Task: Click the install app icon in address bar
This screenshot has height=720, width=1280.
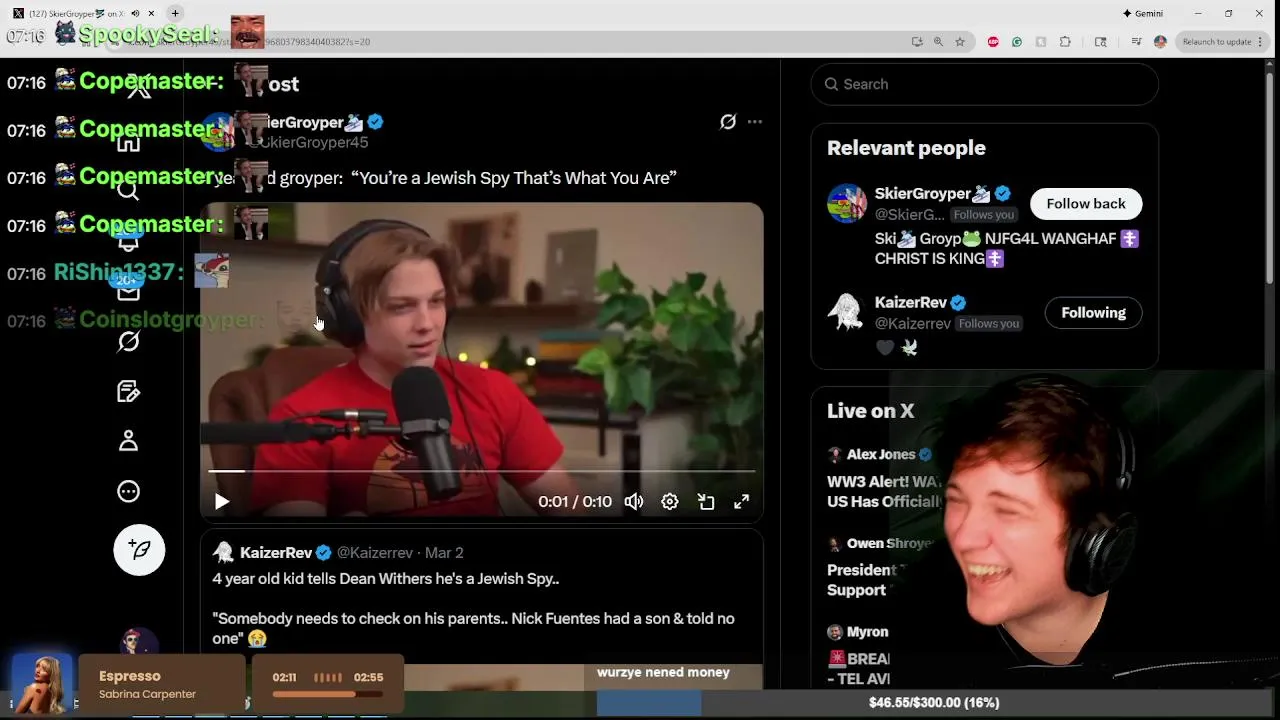Action: coord(917,42)
